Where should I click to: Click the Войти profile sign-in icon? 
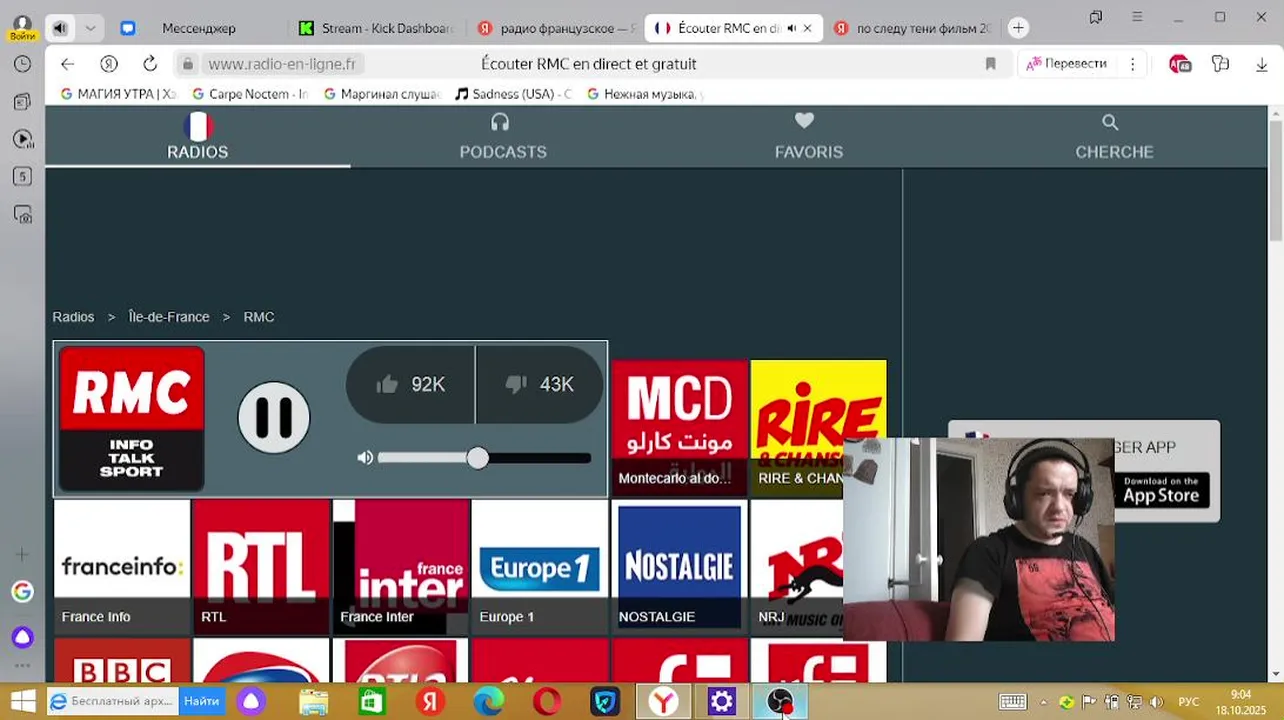22,28
